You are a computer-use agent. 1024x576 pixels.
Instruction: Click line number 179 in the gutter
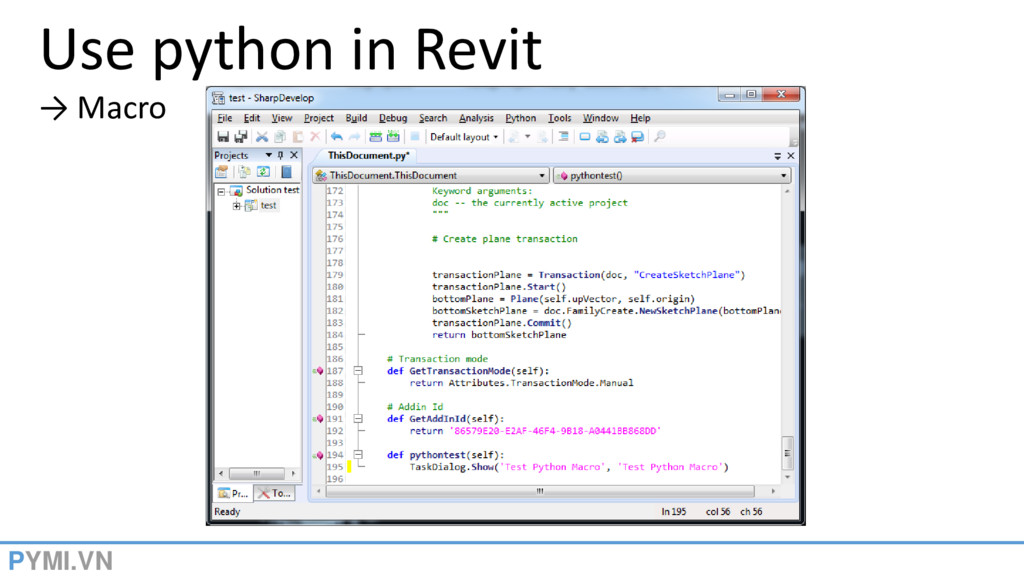(x=335, y=275)
